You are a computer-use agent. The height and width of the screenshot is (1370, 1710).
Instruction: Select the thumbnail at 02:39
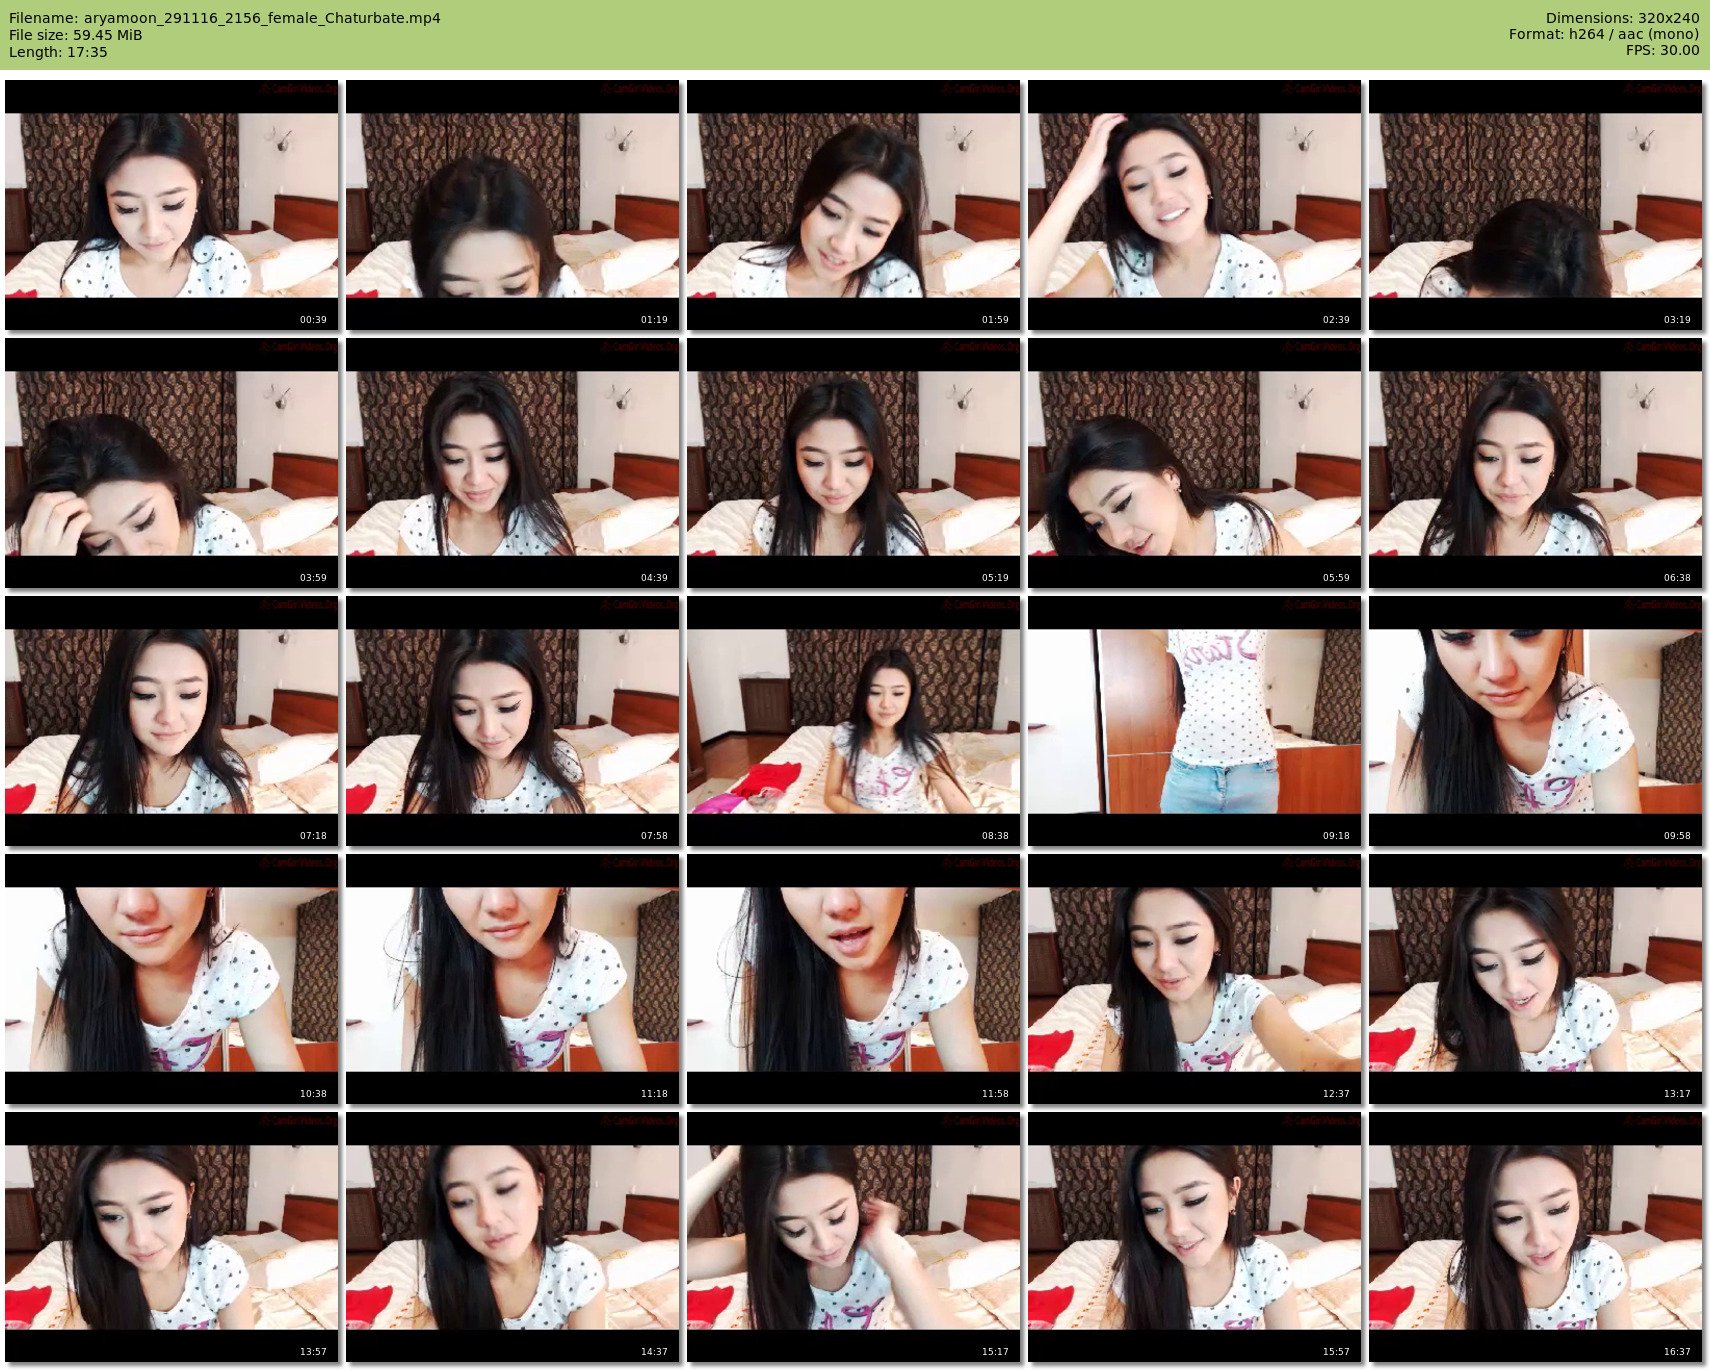(x=1194, y=205)
